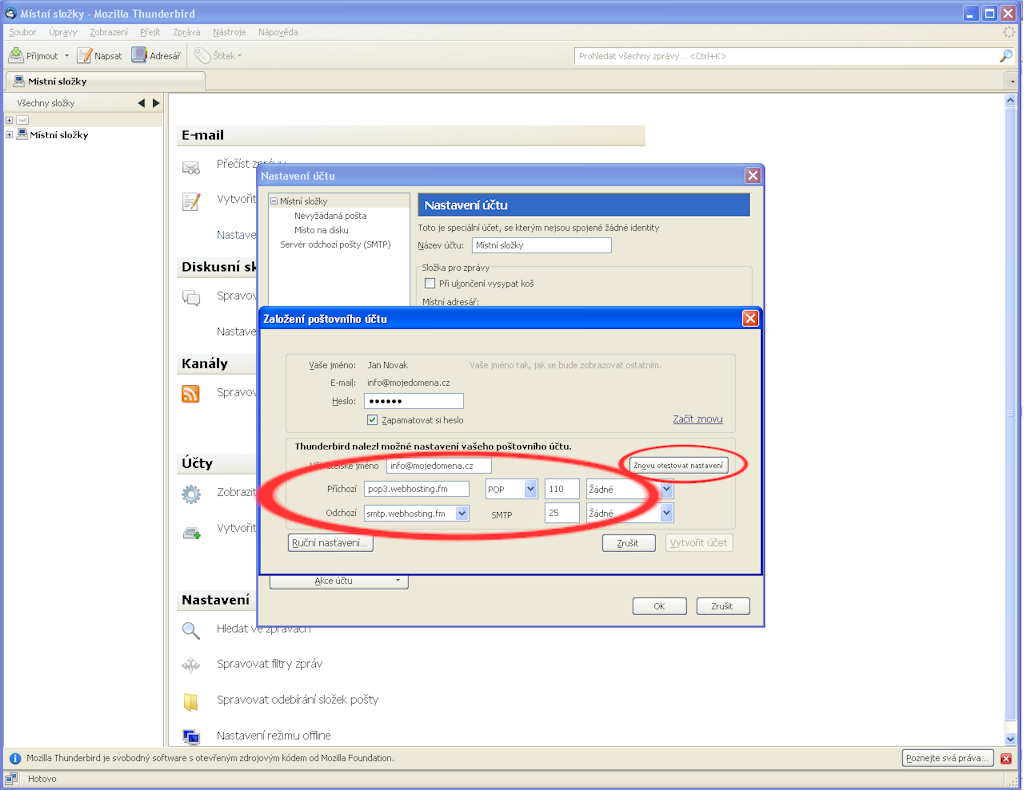Image resolution: width=1024 pixels, height=791 pixels.
Task: Click the orange RSS feed icon under Kanály
Action: click(x=191, y=394)
